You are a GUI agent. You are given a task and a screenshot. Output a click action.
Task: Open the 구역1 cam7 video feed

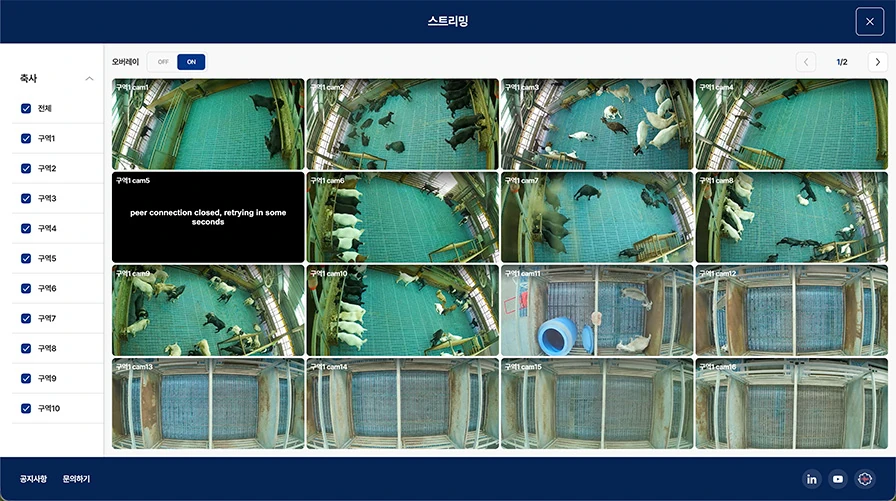[597, 217]
